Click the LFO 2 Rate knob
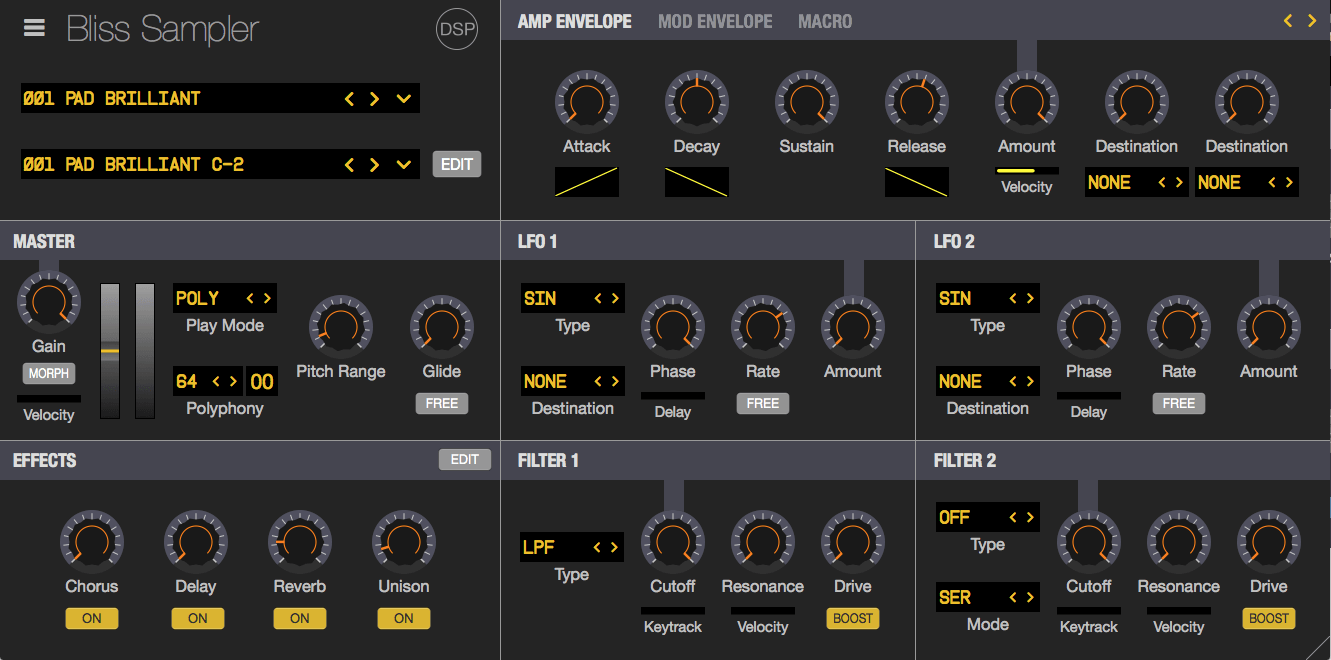 (1179, 326)
